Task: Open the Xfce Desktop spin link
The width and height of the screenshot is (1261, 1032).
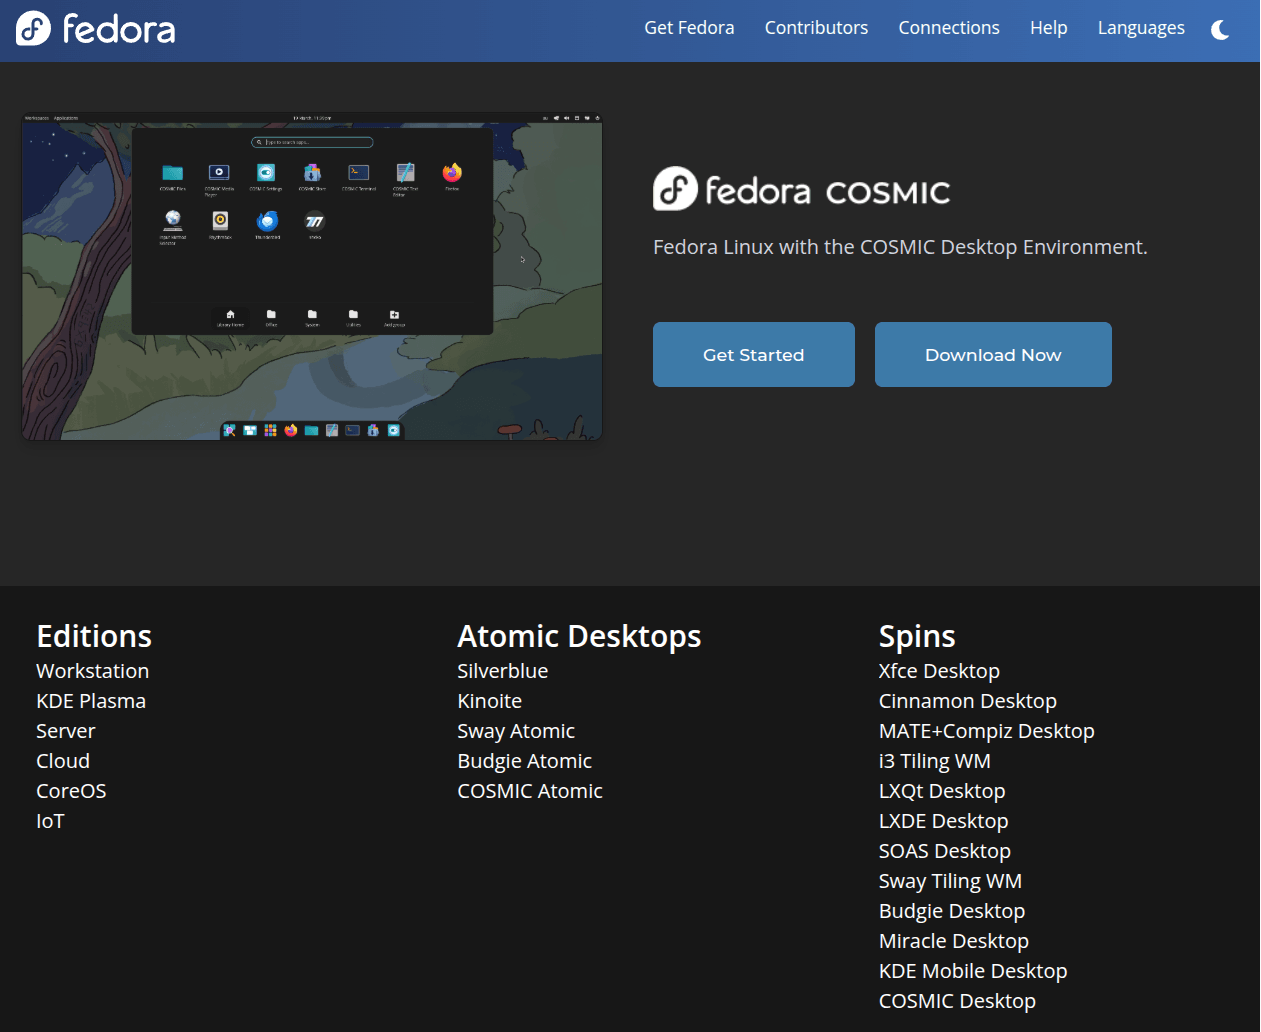Action: click(939, 671)
